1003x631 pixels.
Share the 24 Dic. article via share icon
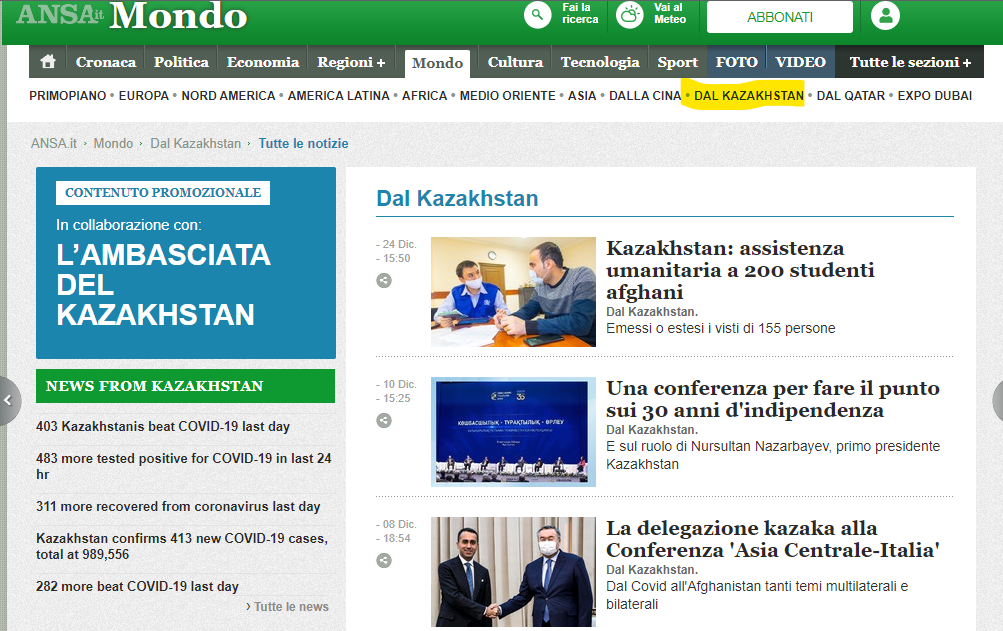tap(384, 280)
